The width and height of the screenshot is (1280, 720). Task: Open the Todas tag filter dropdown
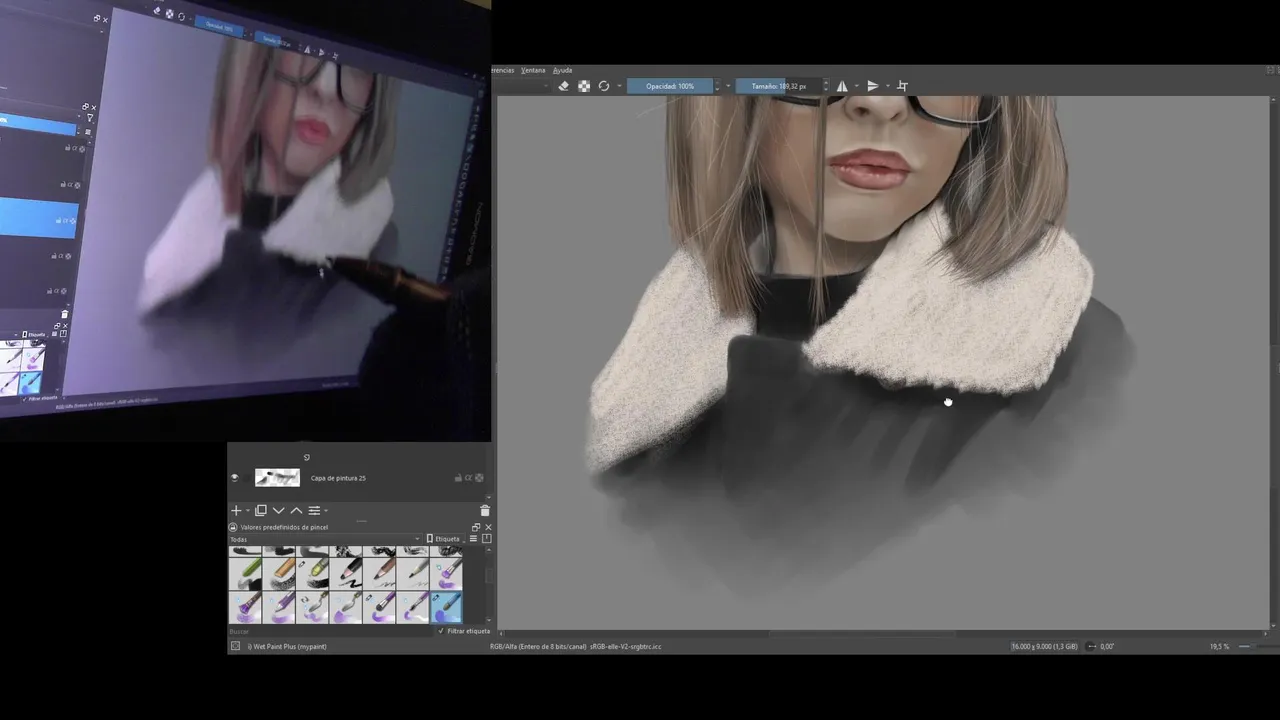point(325,539)
